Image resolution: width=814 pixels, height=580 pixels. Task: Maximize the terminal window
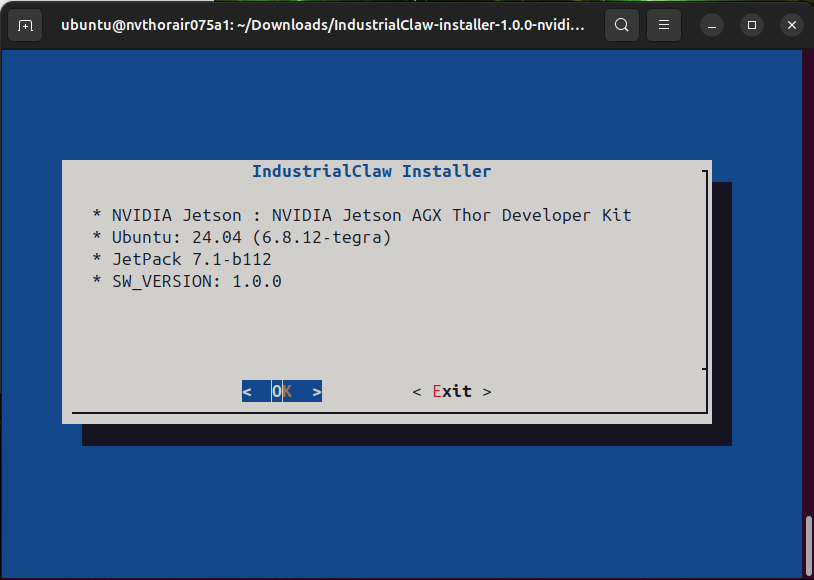(752, 25)
